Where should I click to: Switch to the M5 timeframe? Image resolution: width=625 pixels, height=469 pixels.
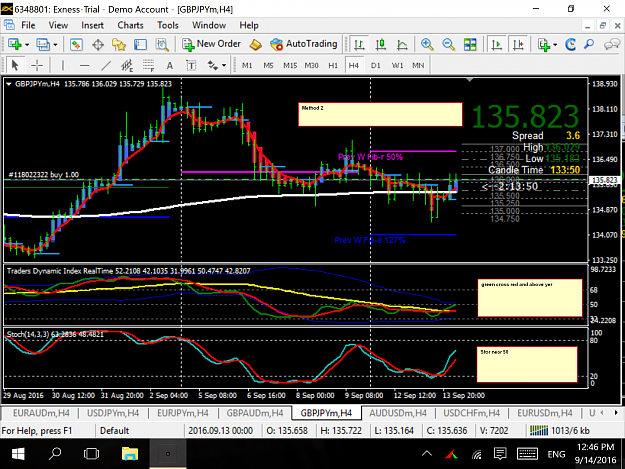coord(268,65)
